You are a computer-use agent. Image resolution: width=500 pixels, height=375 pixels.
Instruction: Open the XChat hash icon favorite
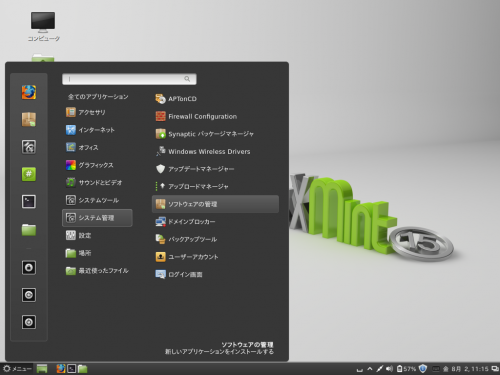(29, 174)
